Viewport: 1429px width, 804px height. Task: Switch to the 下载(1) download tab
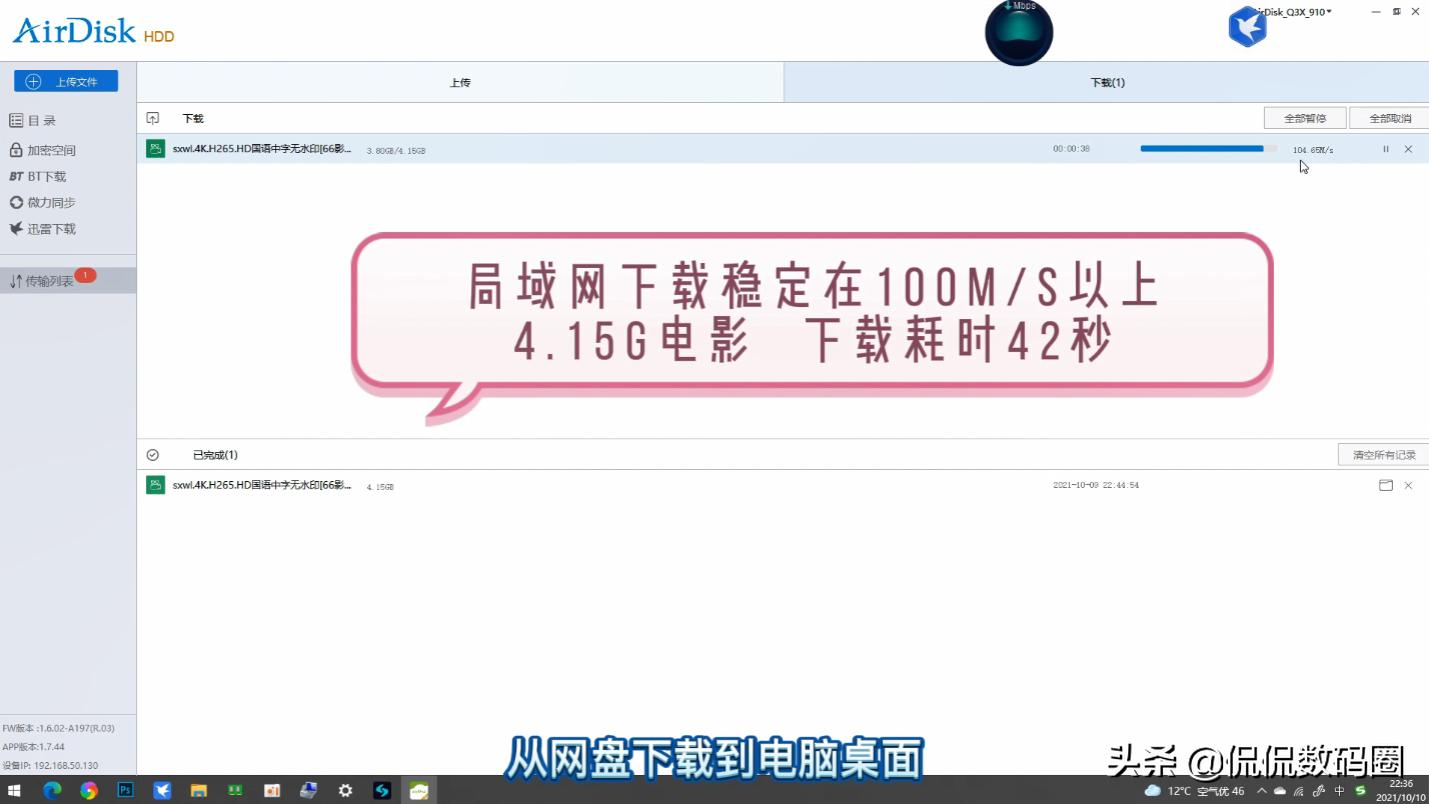[1108, 82]
